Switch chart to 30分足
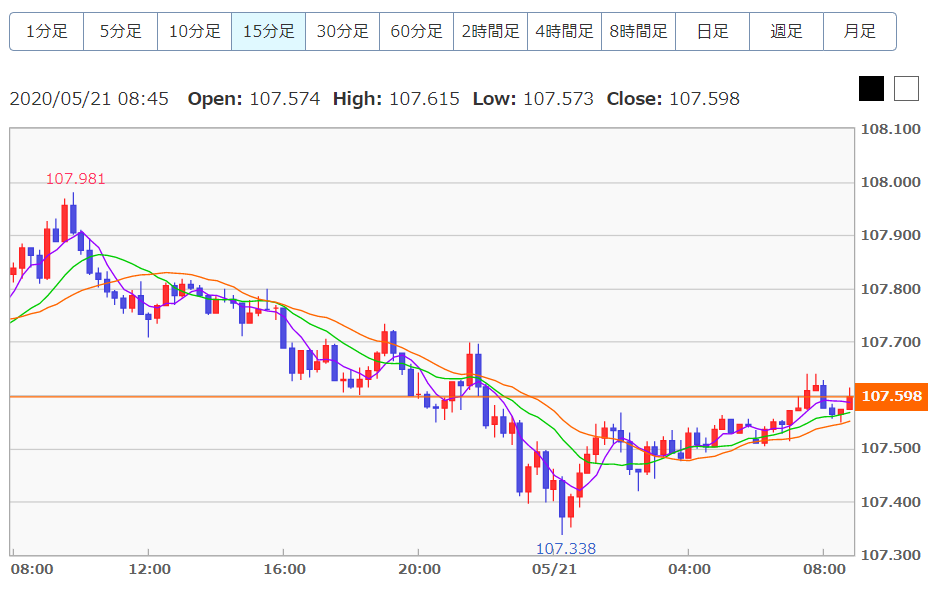Image resolution: width=948 pixels, height=591 pixels. [342, 31]
